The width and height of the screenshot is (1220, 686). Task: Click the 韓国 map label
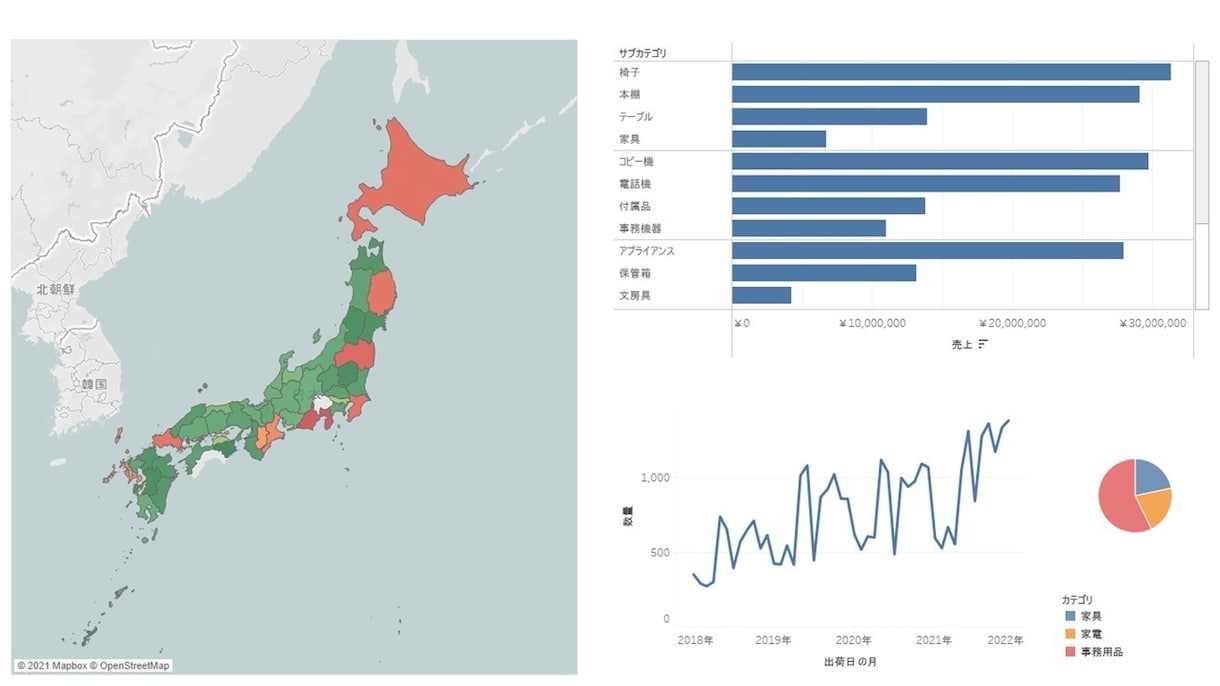(94, 385)
